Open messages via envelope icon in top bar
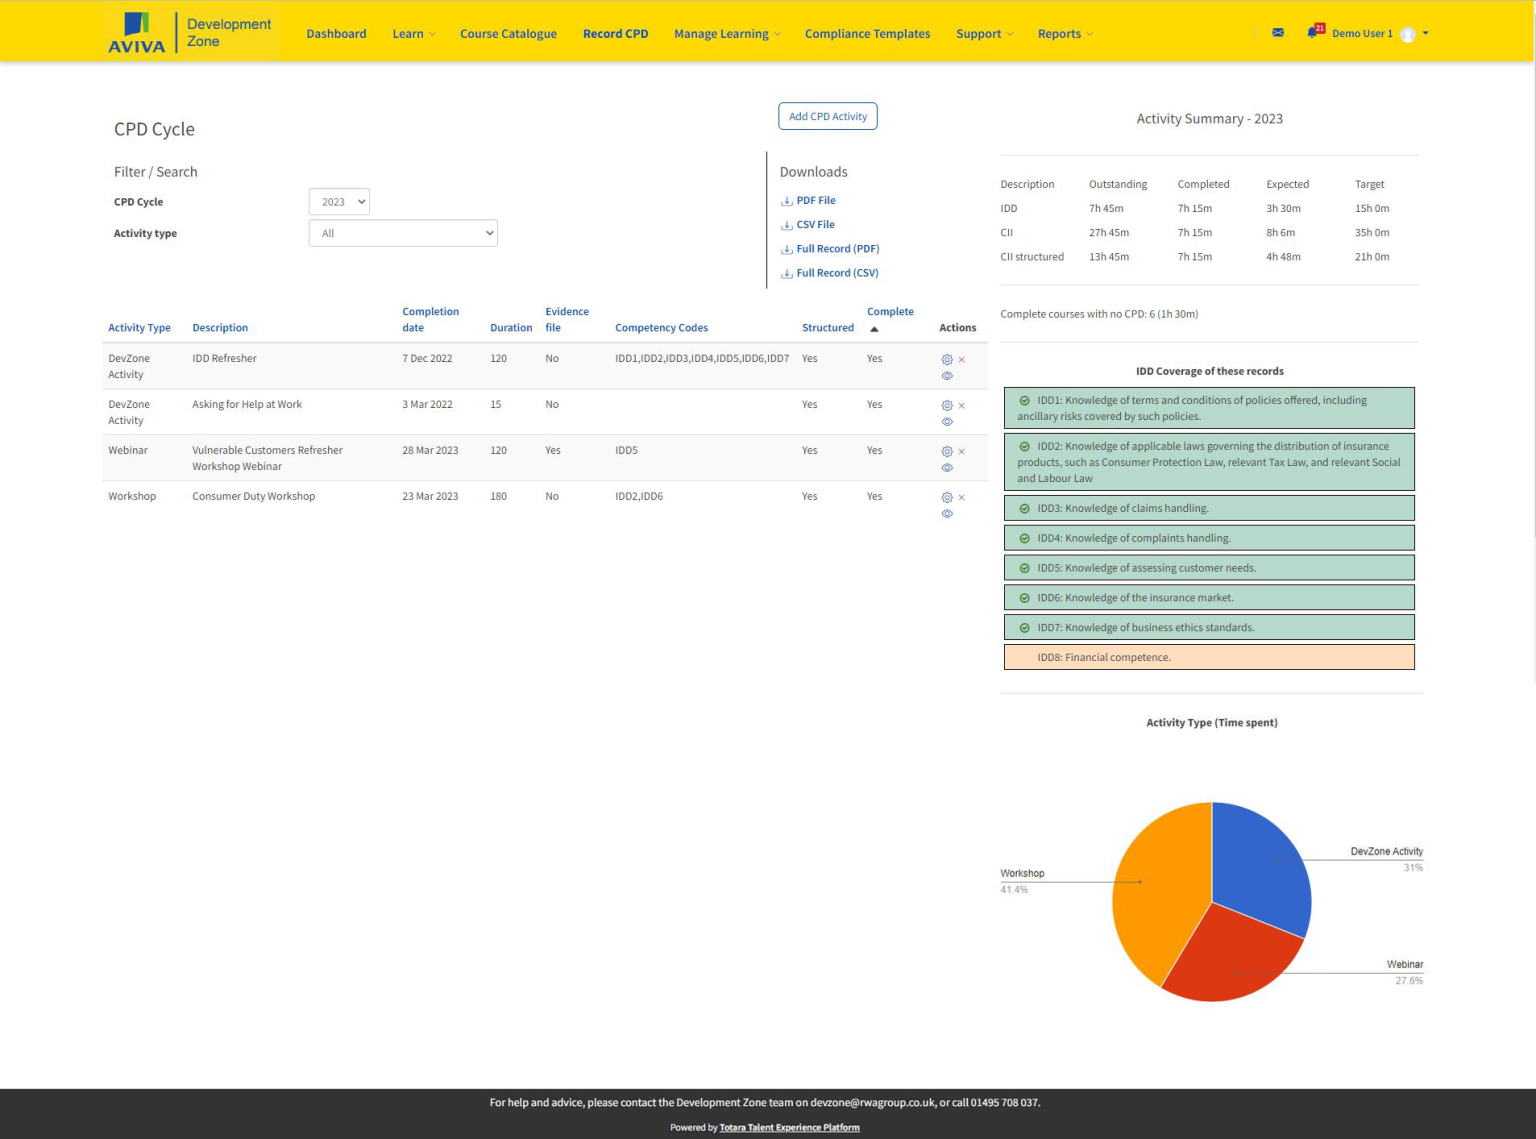Viewport: 1536px width, 1139px height. pos(1277,32)
